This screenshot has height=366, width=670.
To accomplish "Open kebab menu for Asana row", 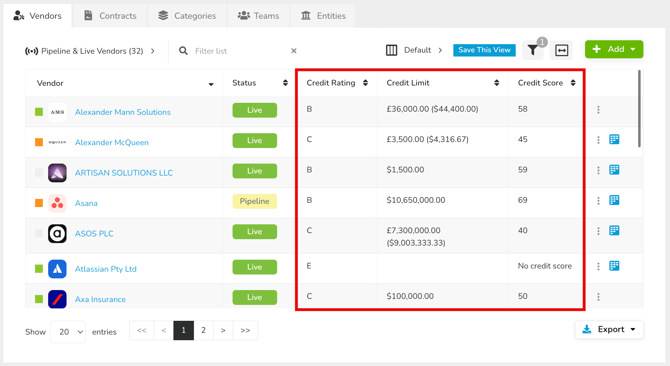I will [598, 201].
